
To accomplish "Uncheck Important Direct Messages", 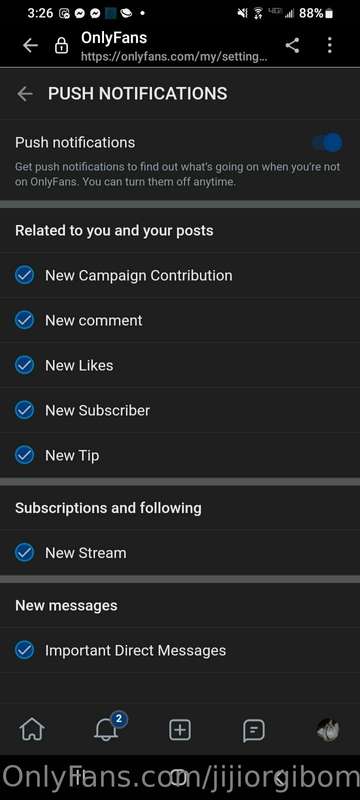I will (x=24, y=650).
